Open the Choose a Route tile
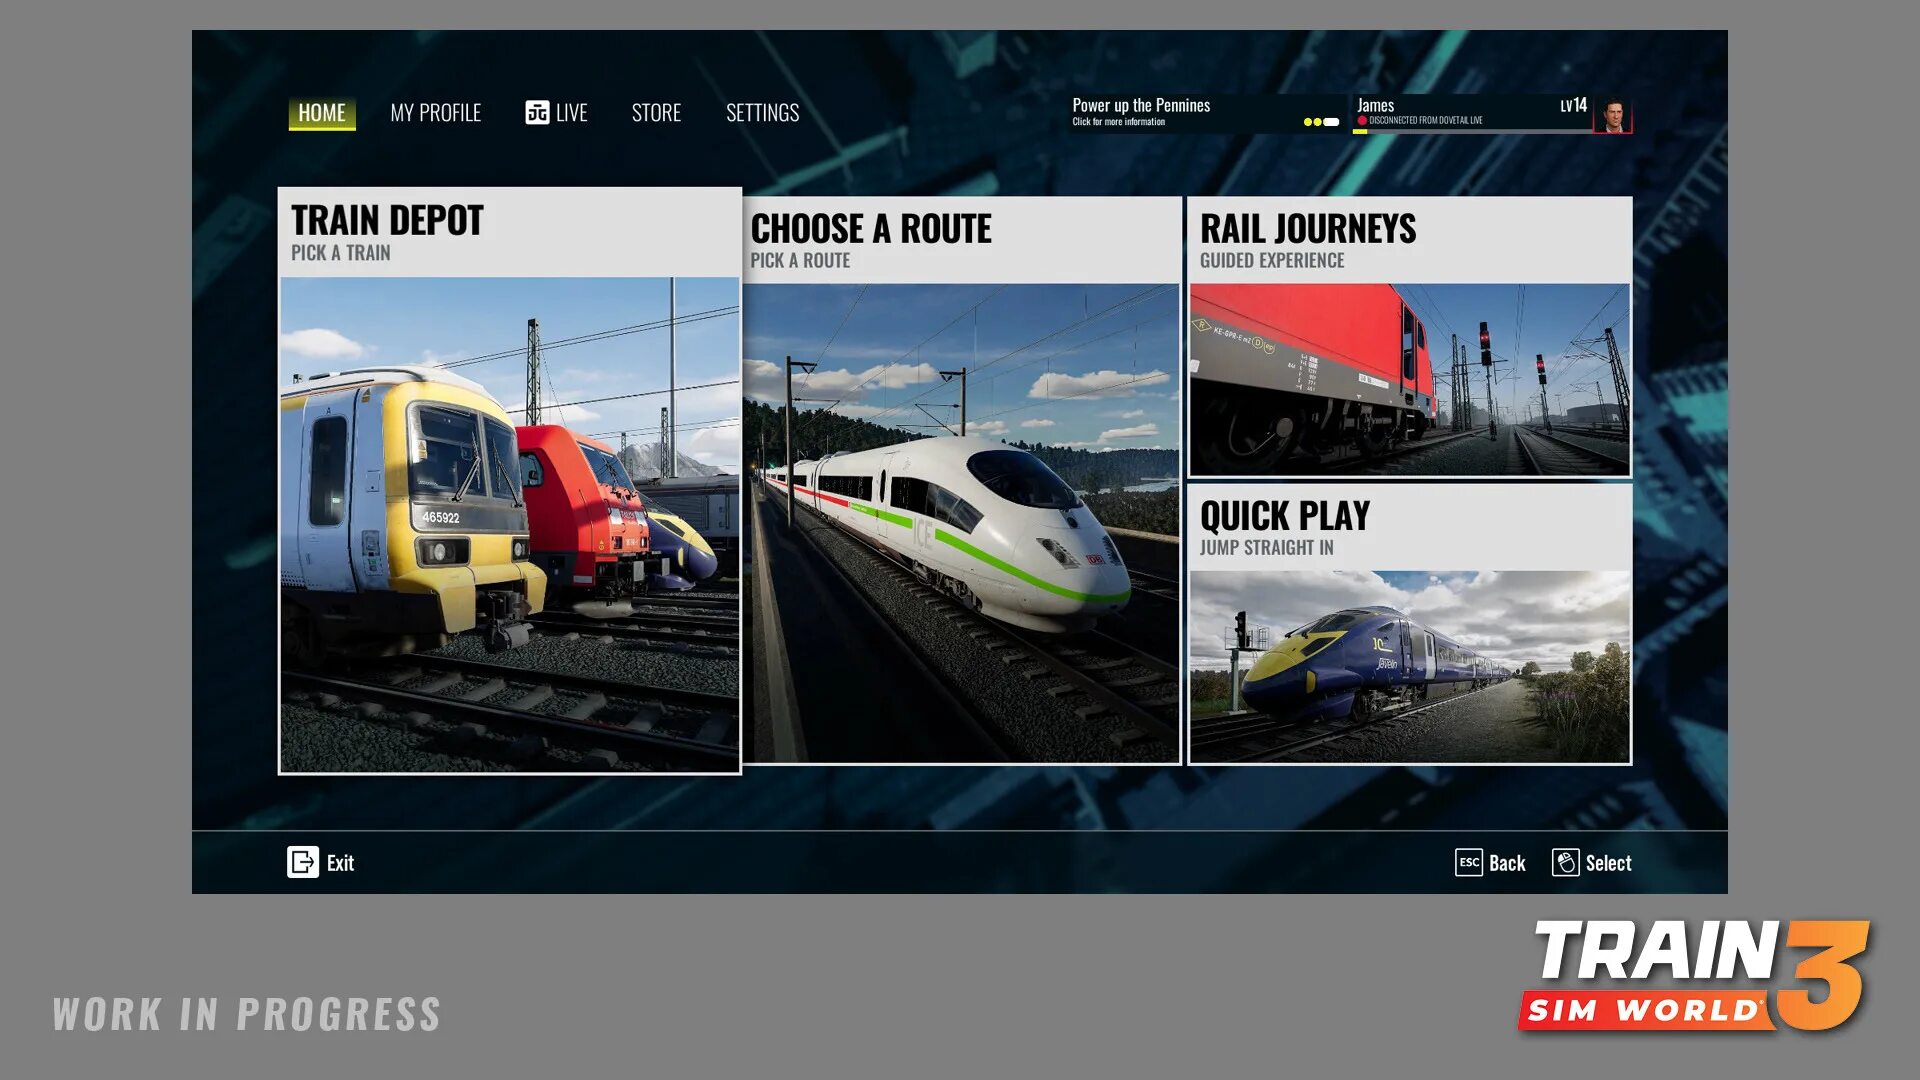 click(x=962, y=480)
